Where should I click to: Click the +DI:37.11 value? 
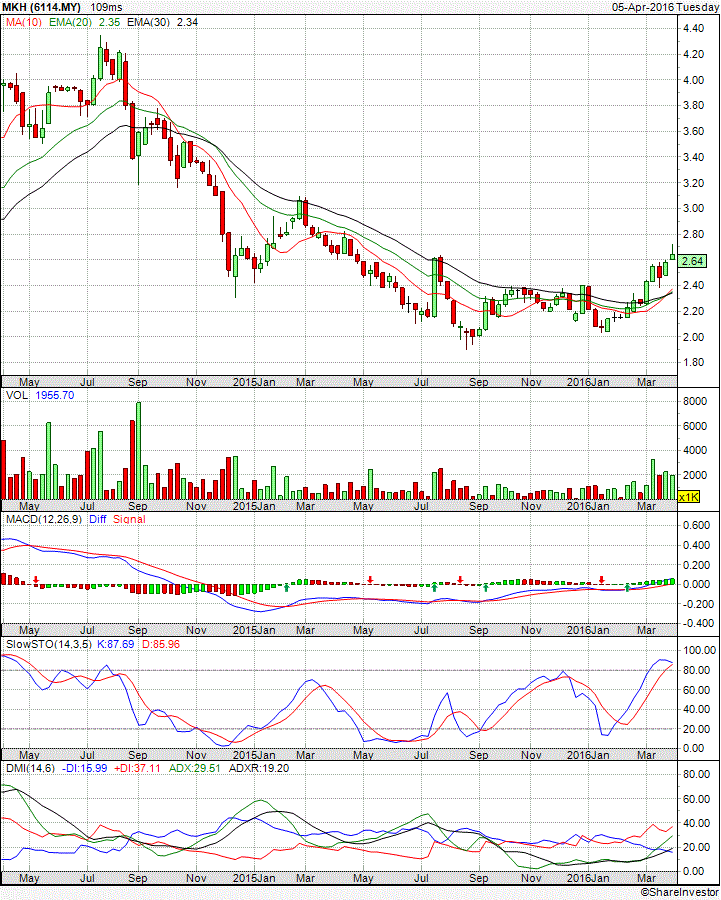tap(137, 769)
